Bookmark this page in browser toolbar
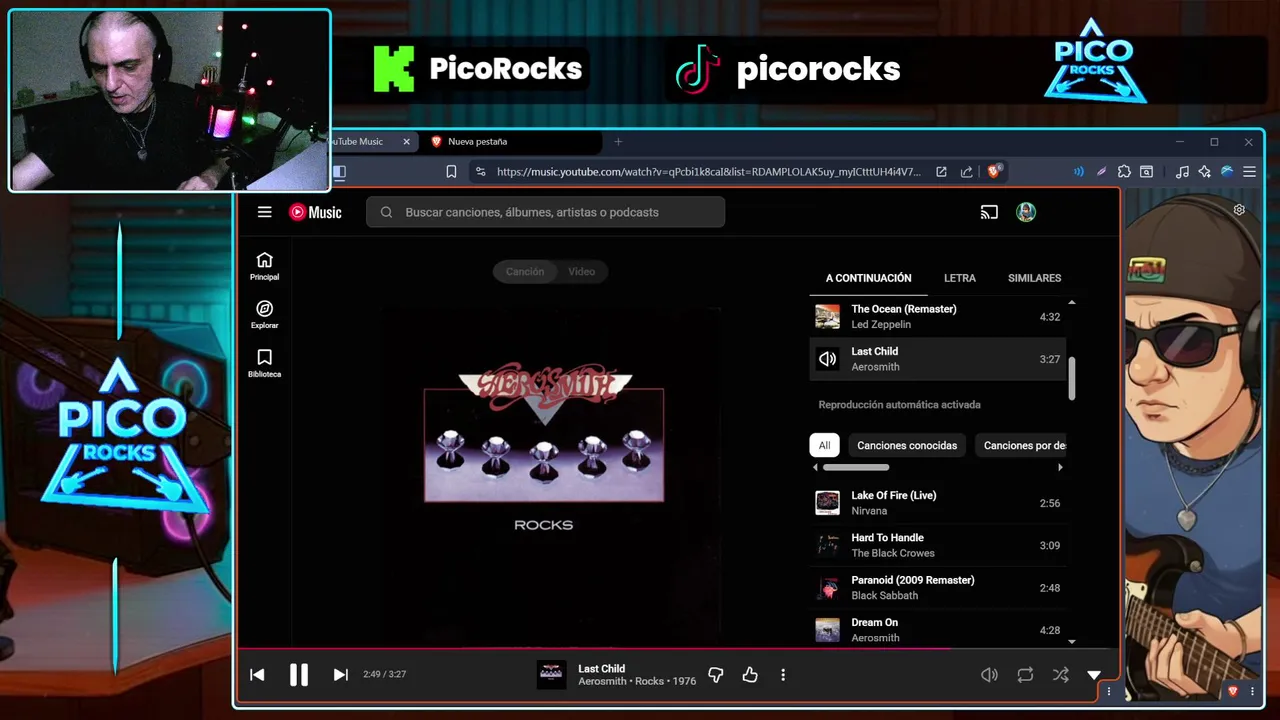The width and height of the screenshot is (1280, 720). click(x=451, y=172)
